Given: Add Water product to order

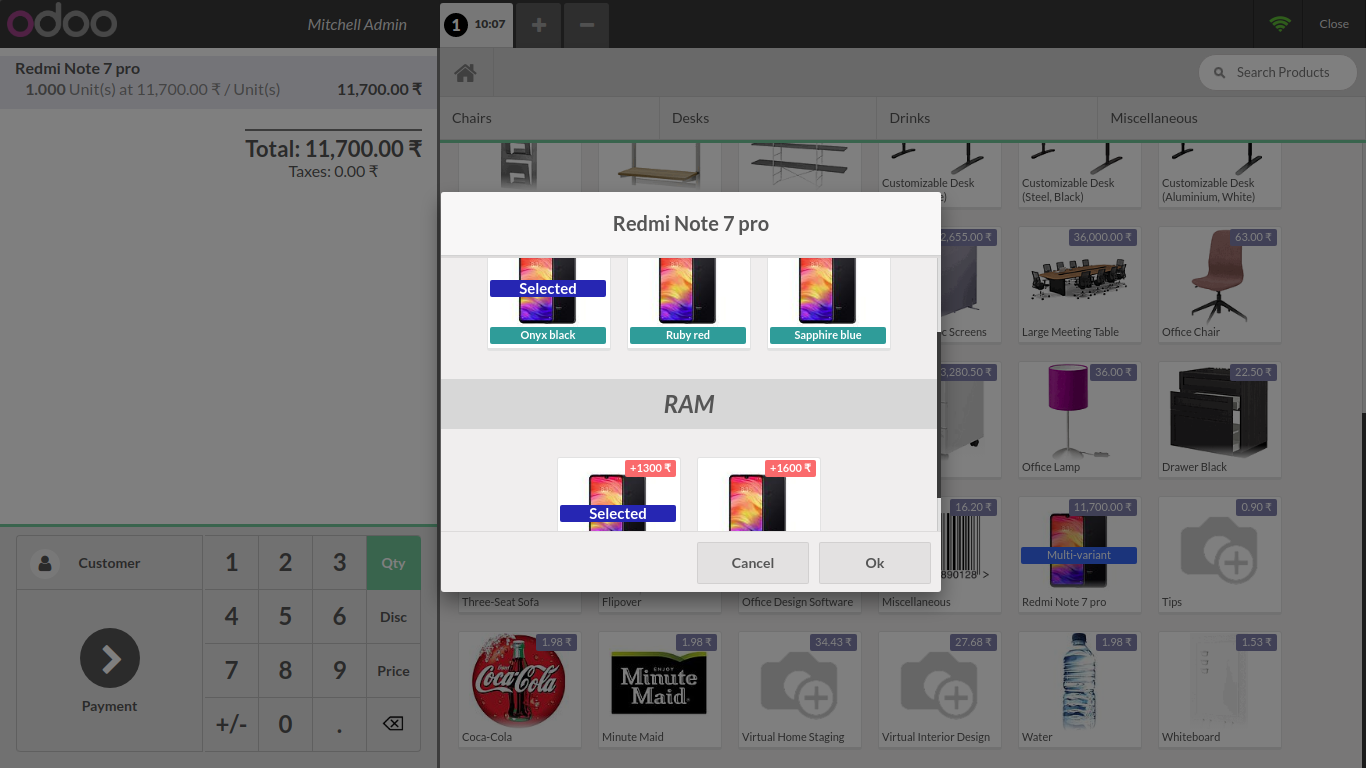Looking at the screenshot, I should (x=1080, y=689).
